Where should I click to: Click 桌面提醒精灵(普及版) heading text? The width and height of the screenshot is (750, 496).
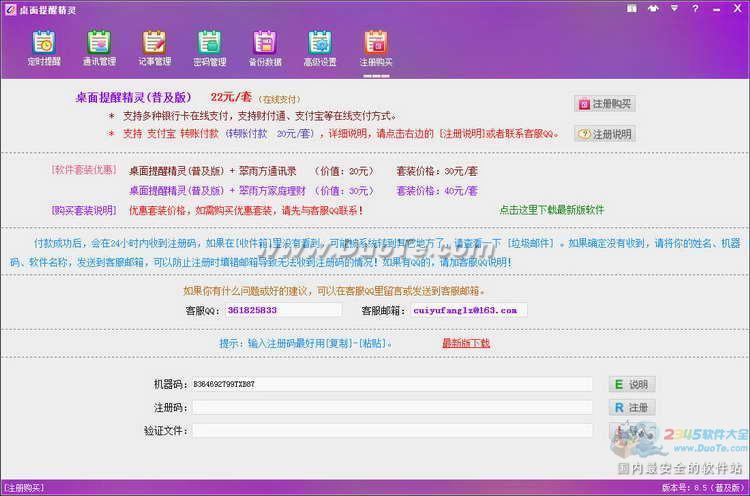(x=133, y=98)
